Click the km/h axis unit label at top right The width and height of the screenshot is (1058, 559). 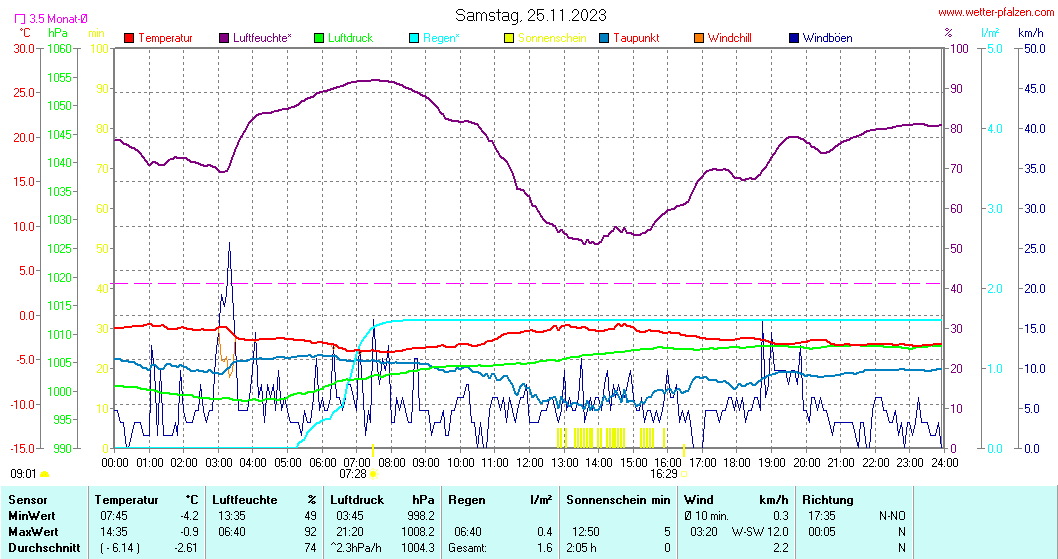1030,32
